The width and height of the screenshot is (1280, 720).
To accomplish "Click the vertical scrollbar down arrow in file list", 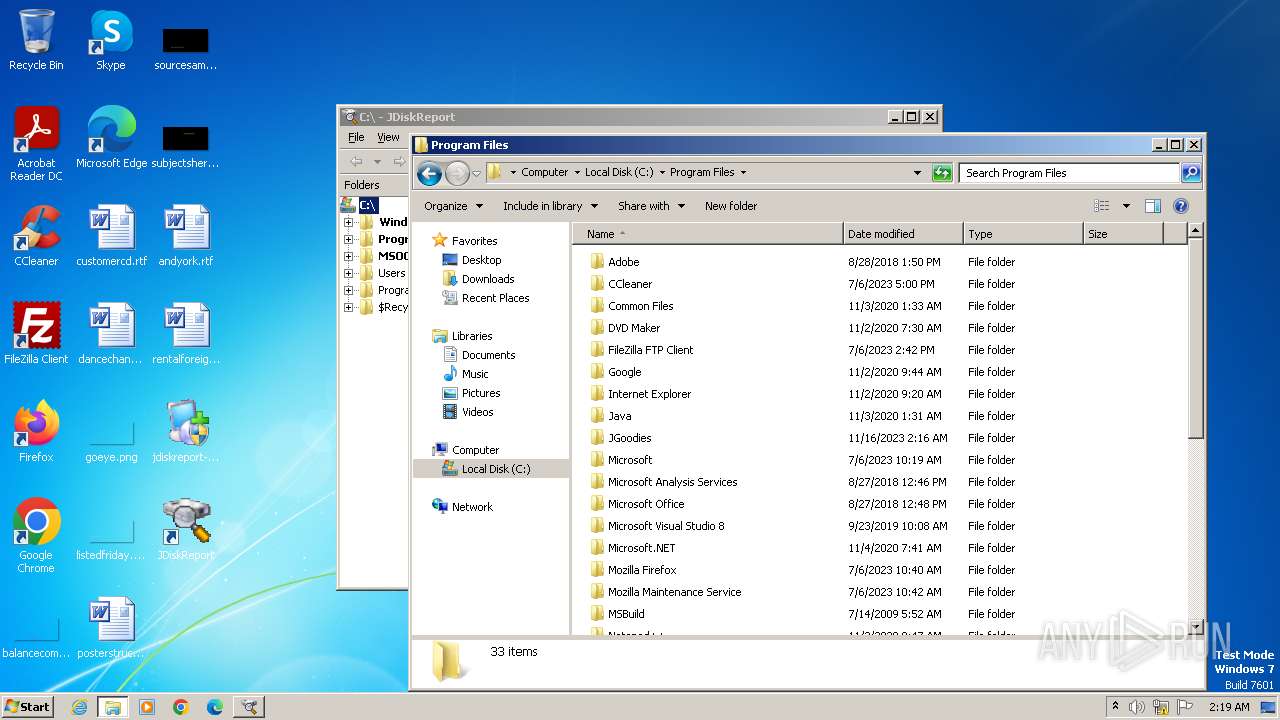I will coord(1195,627).
